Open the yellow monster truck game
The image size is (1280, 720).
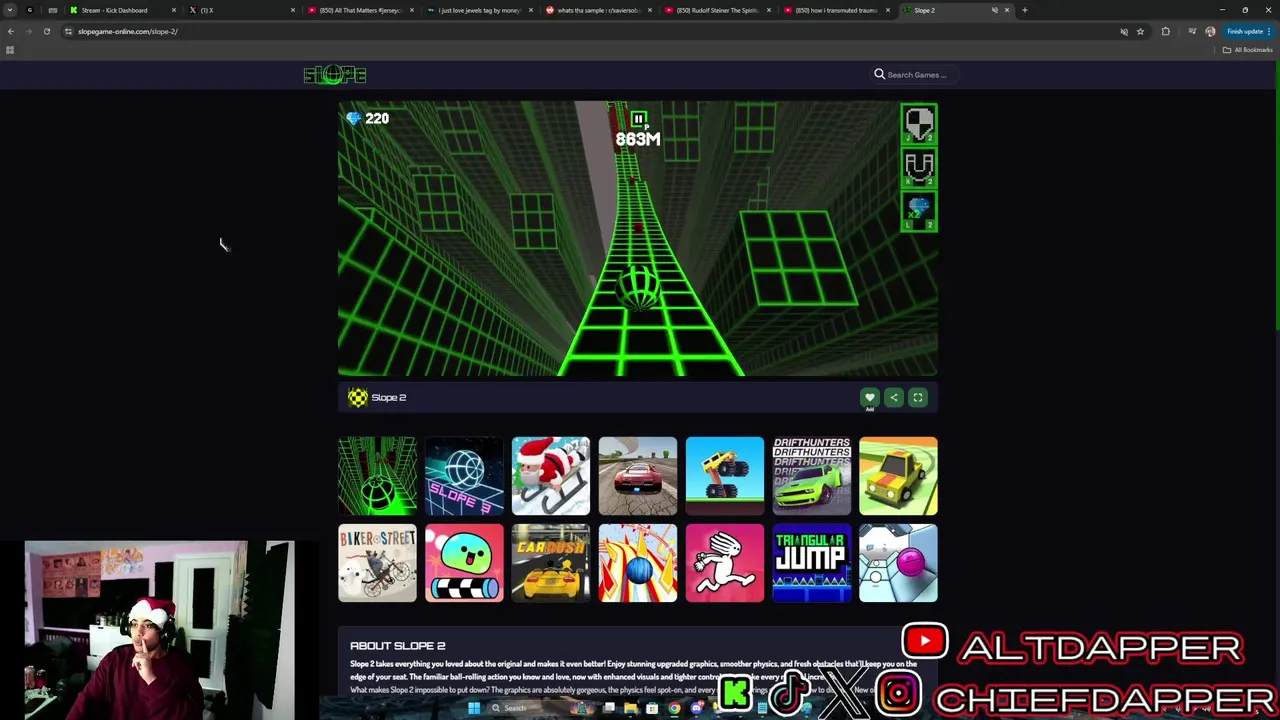click(x=725, y=476)
